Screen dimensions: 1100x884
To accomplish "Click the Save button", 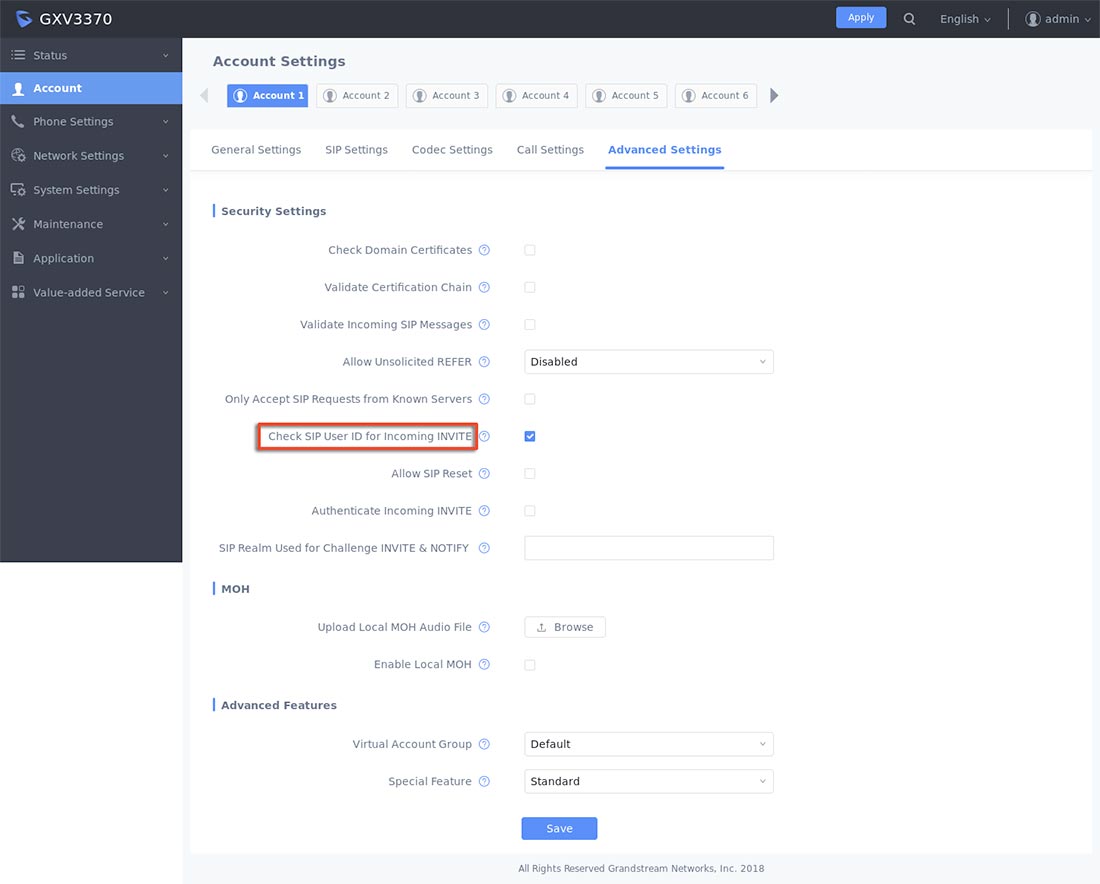I will click(x=559, y=828).
